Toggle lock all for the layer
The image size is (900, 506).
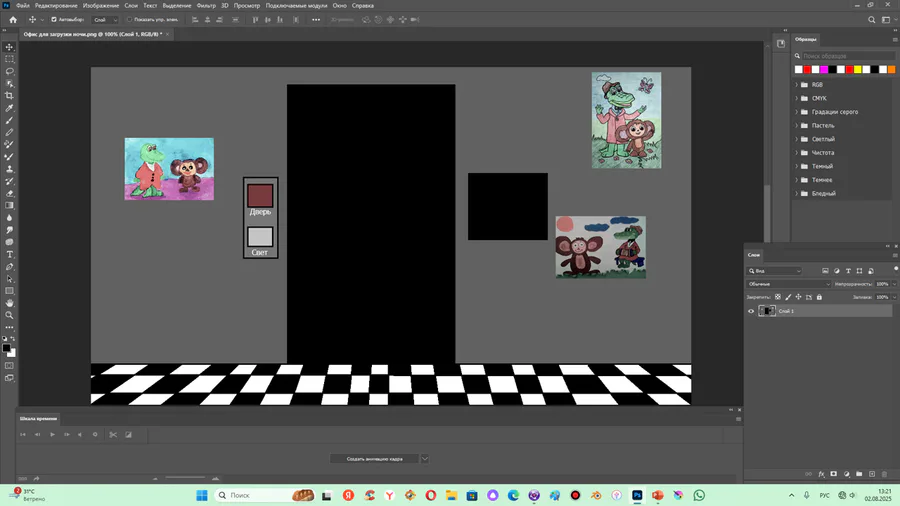pyautogui.click(x=819, y=297)
